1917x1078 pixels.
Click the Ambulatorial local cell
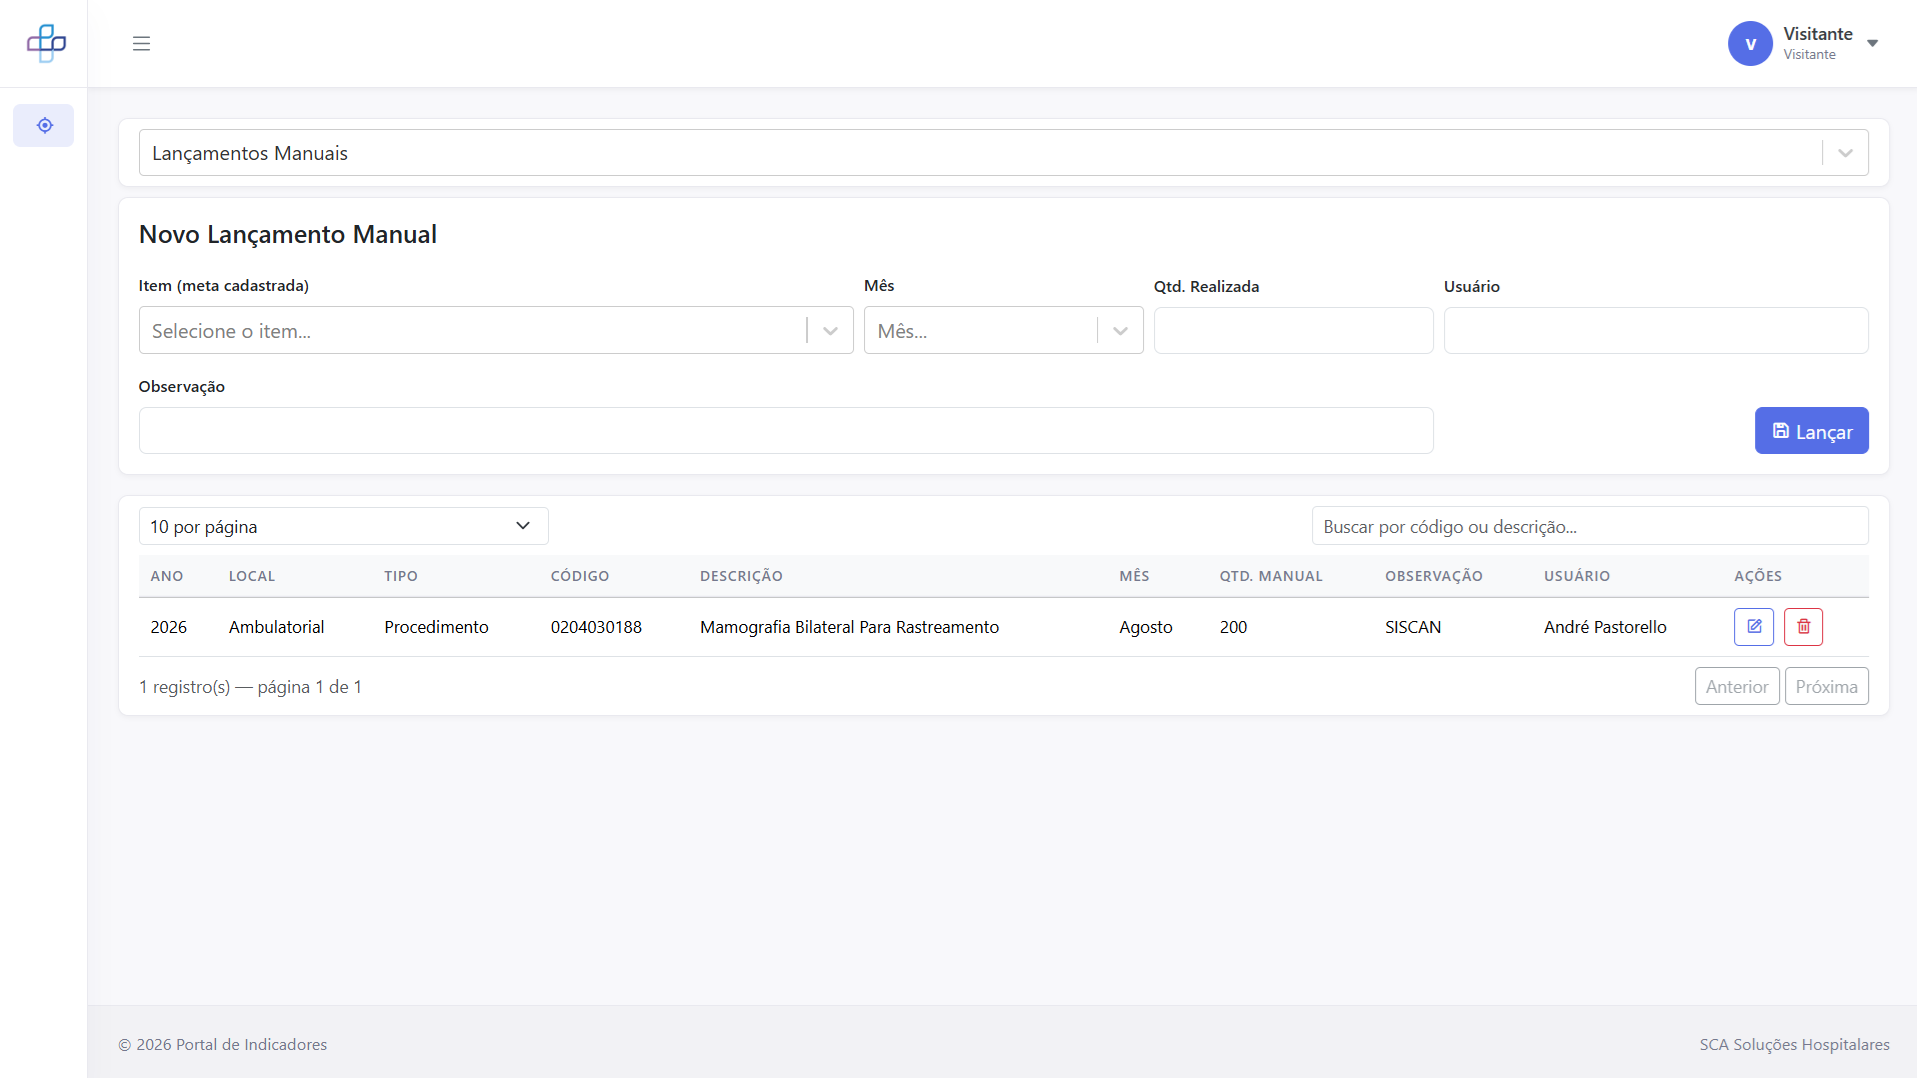[277, 627]
